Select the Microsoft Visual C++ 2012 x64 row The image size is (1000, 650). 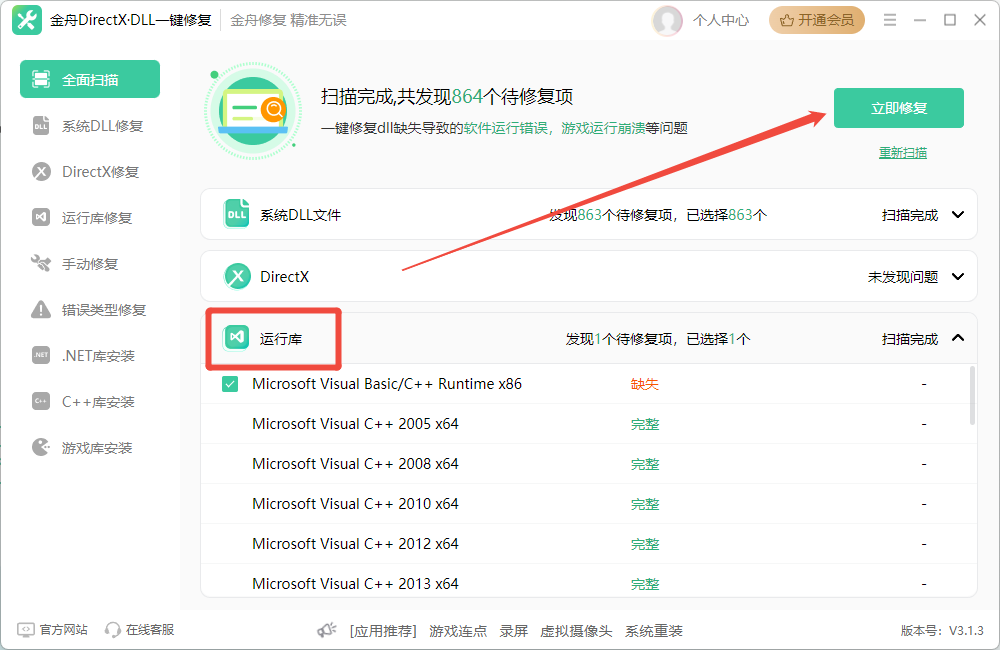click(589, 544)
